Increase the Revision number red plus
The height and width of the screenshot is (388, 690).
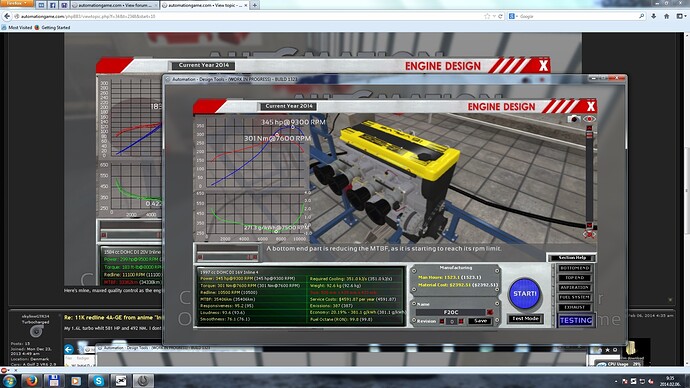[461, 321]
